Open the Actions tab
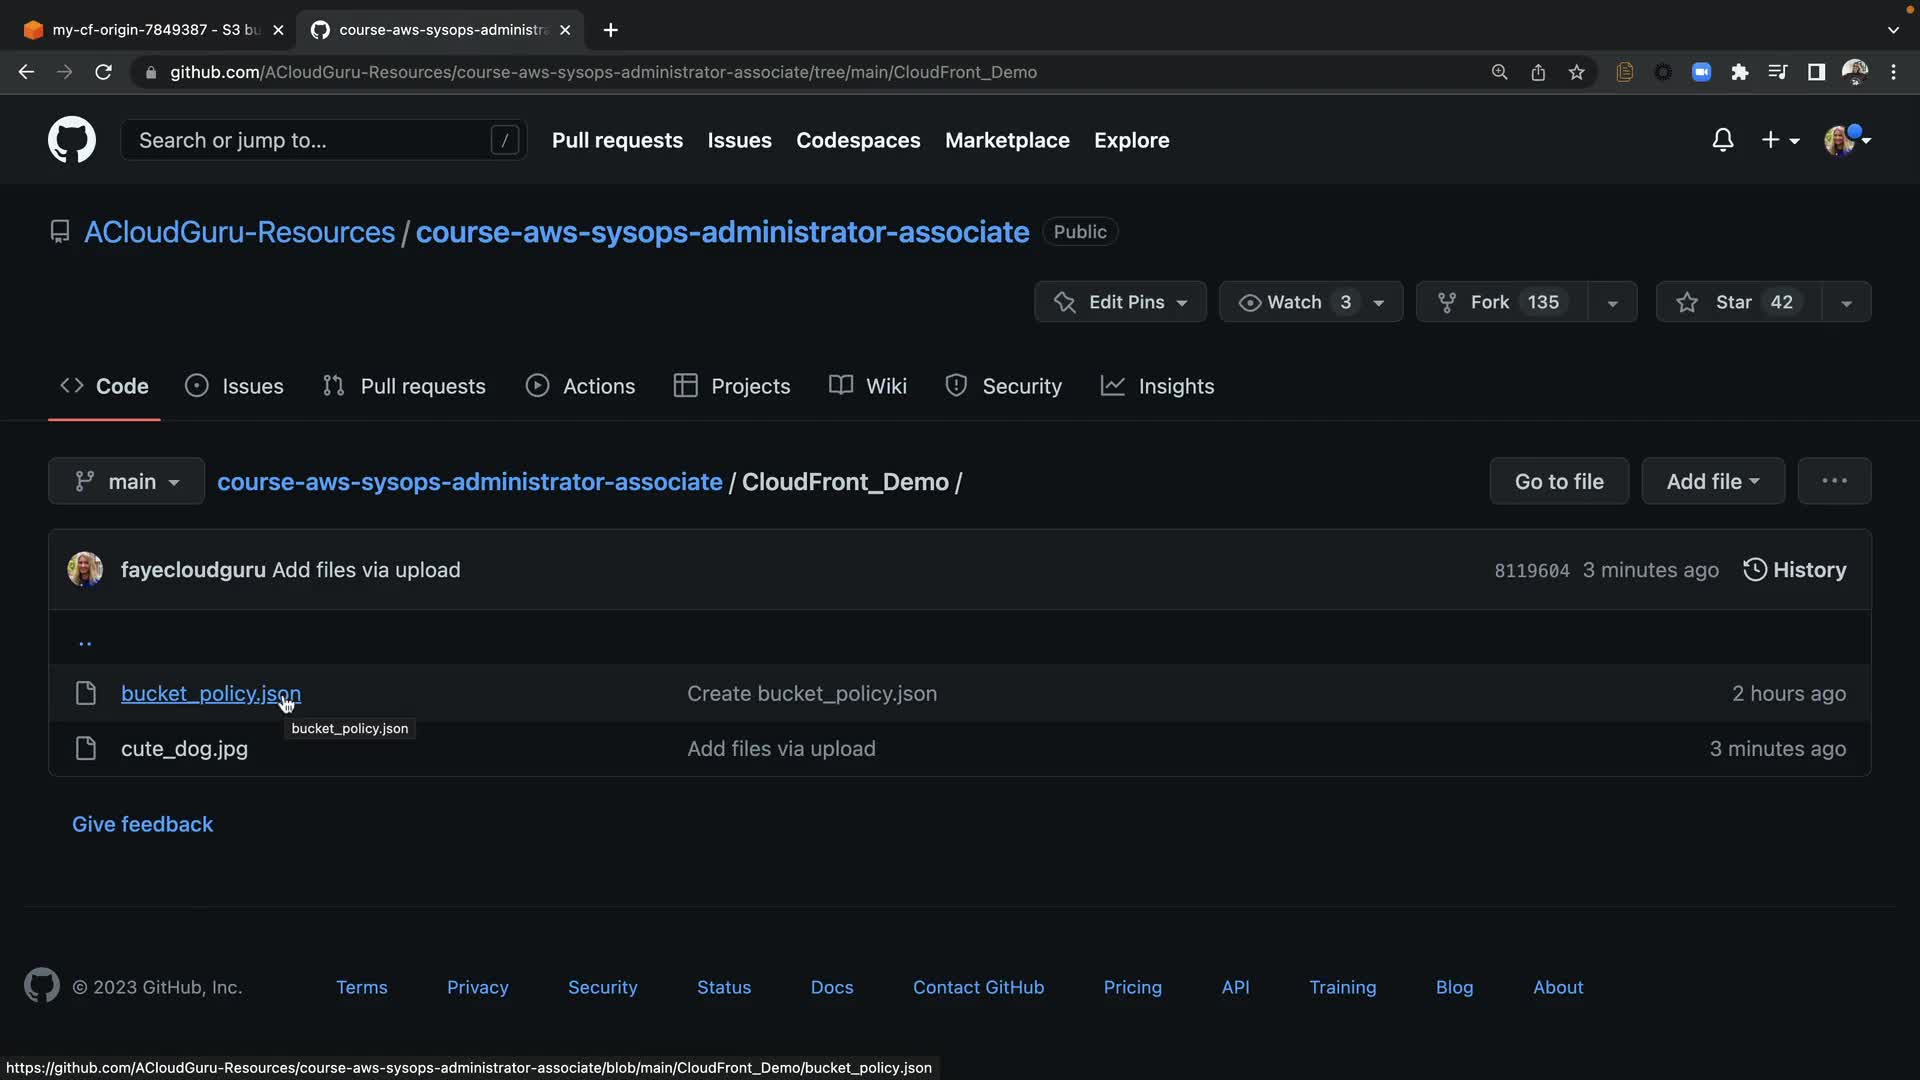The height and width of the screenshot is (1080, 1920). pos(580,386)
